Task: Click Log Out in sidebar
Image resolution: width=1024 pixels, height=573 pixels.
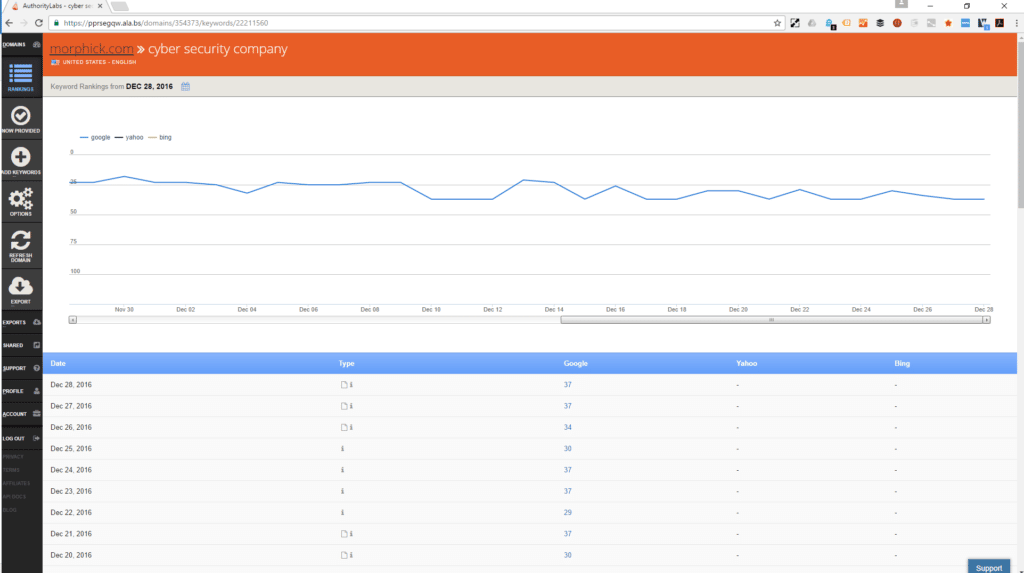Action: tap(21, 438)
